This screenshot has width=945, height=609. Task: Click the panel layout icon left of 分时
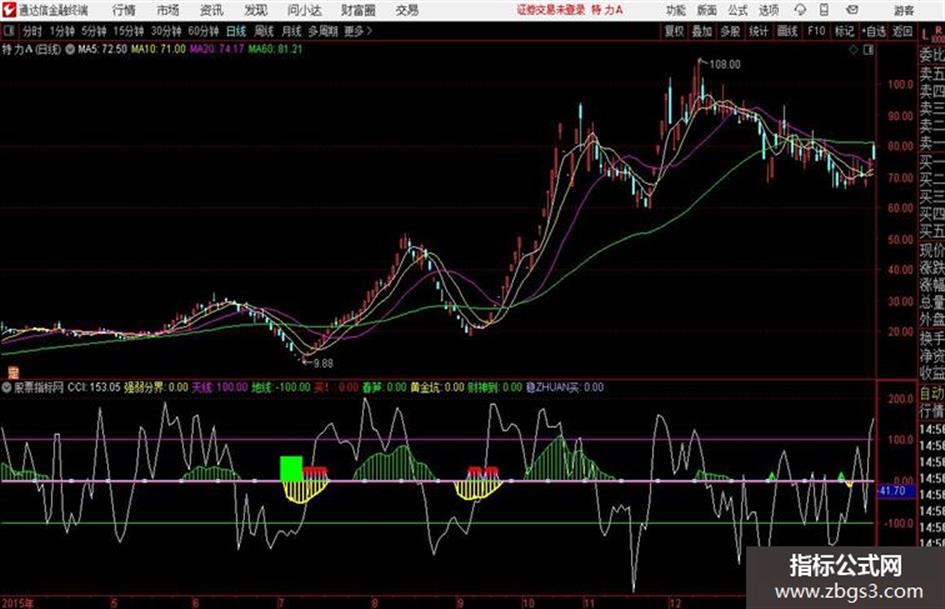coord(8,31)
